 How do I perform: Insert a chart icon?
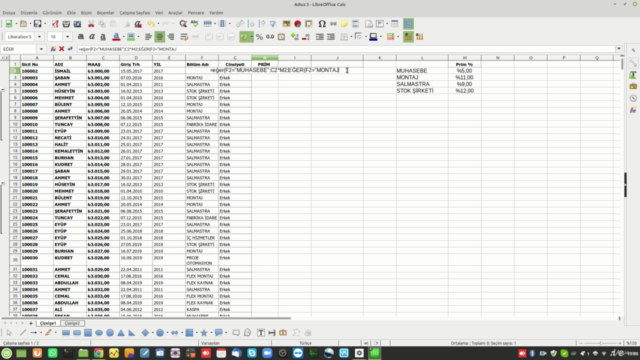point(298,24)
